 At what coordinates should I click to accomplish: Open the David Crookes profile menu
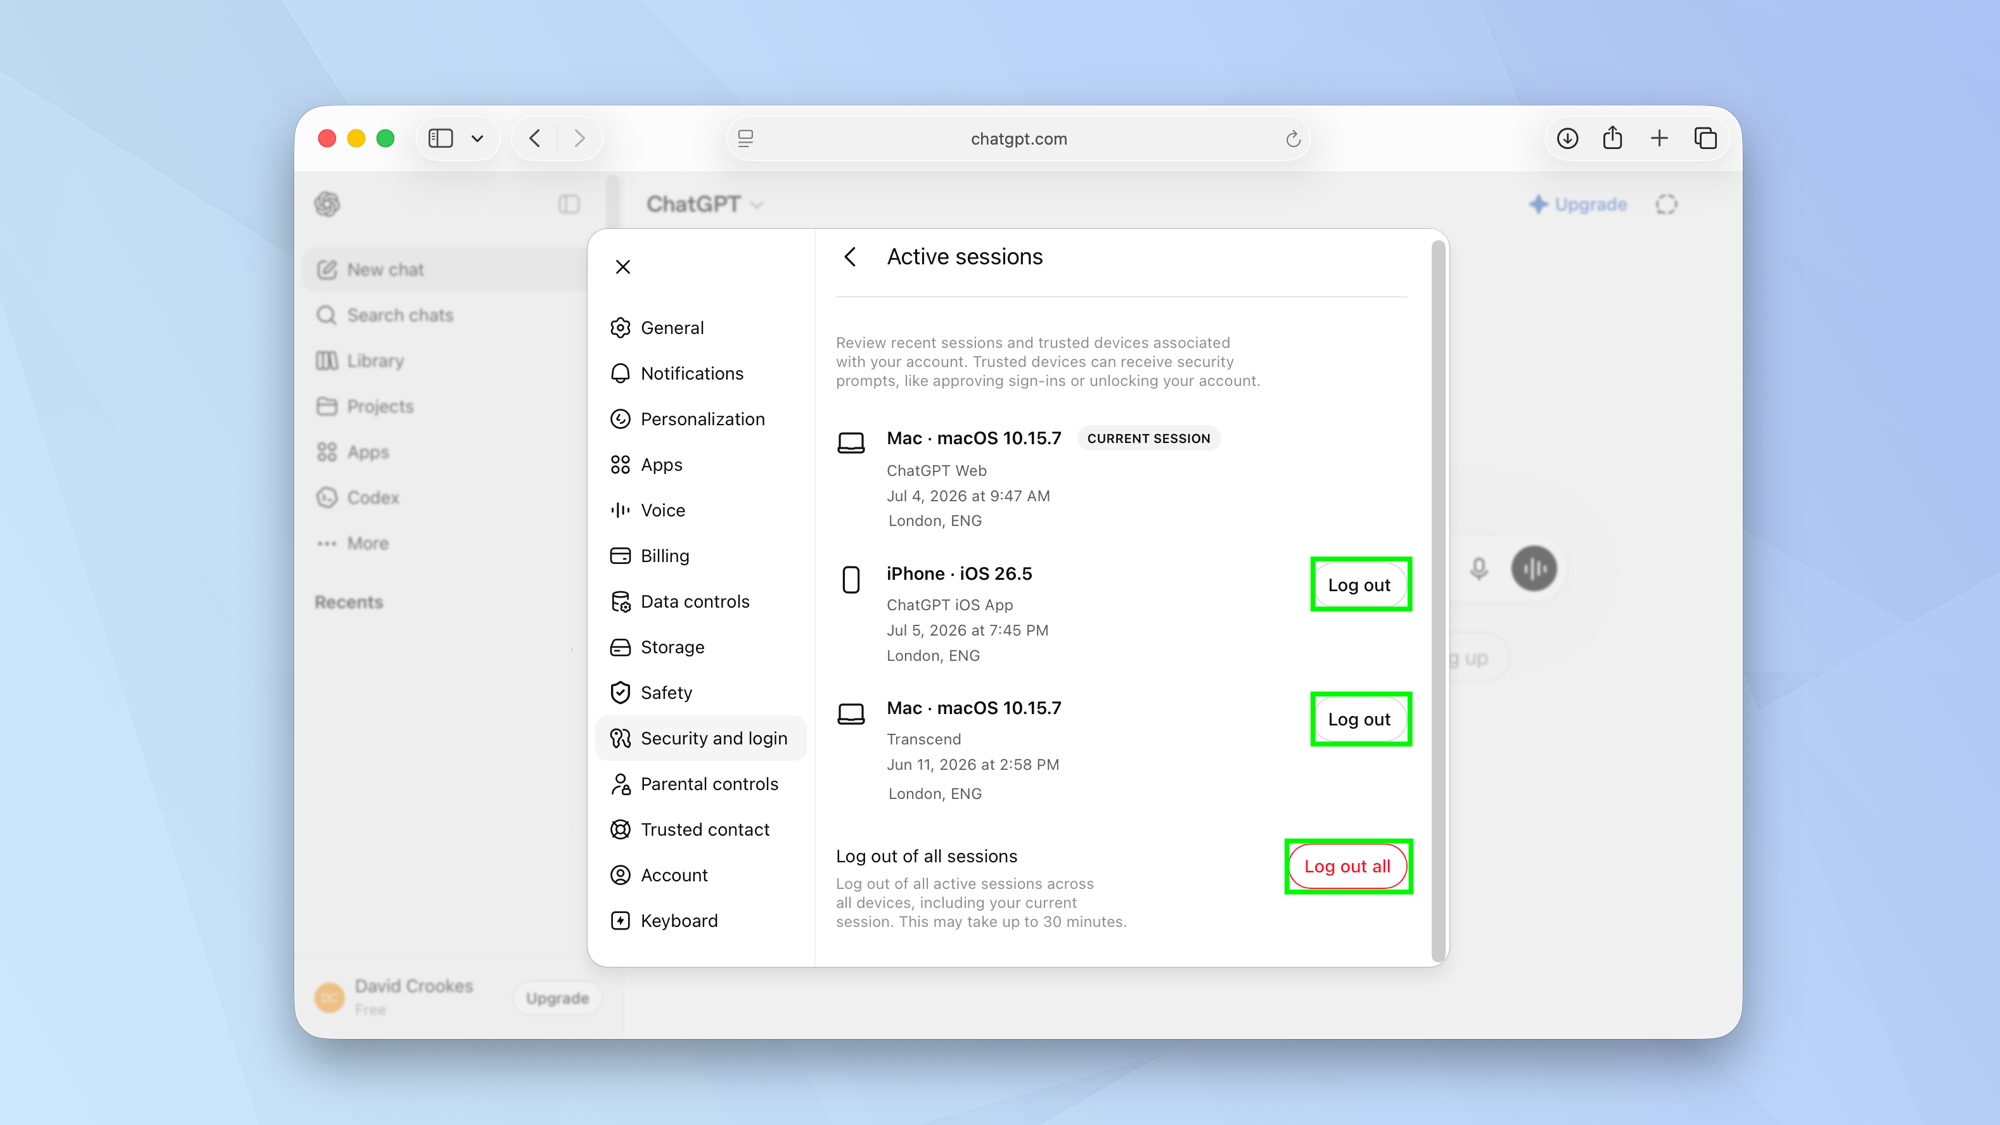[x=395, y=997]
